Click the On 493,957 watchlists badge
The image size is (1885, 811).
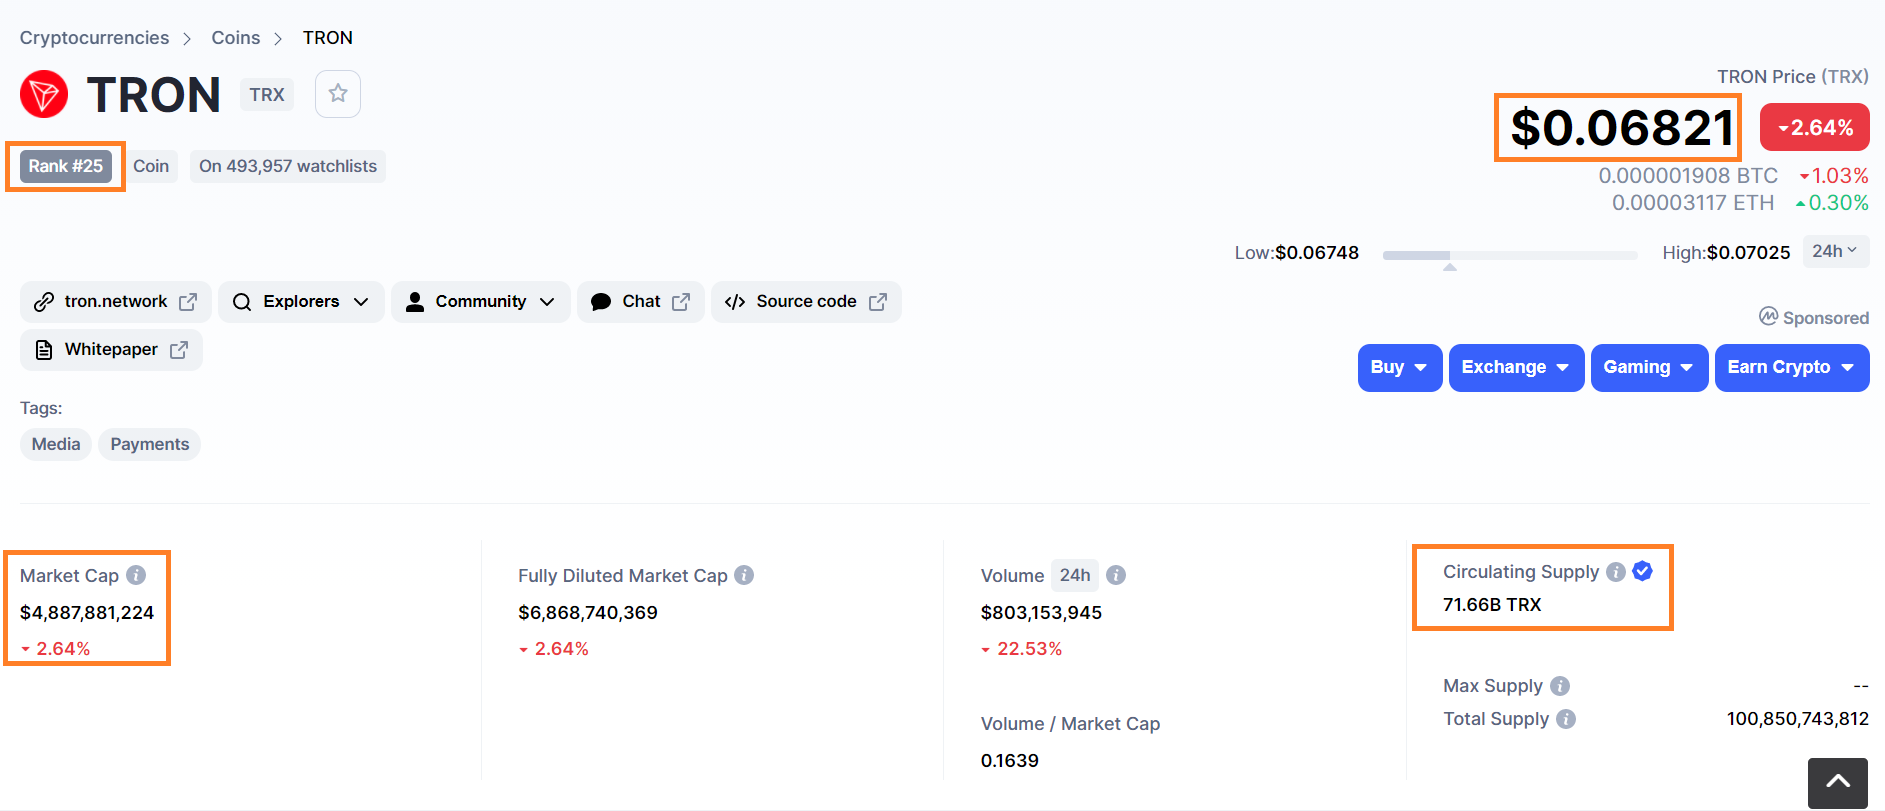pyautogui.click(x=288, y=166)
